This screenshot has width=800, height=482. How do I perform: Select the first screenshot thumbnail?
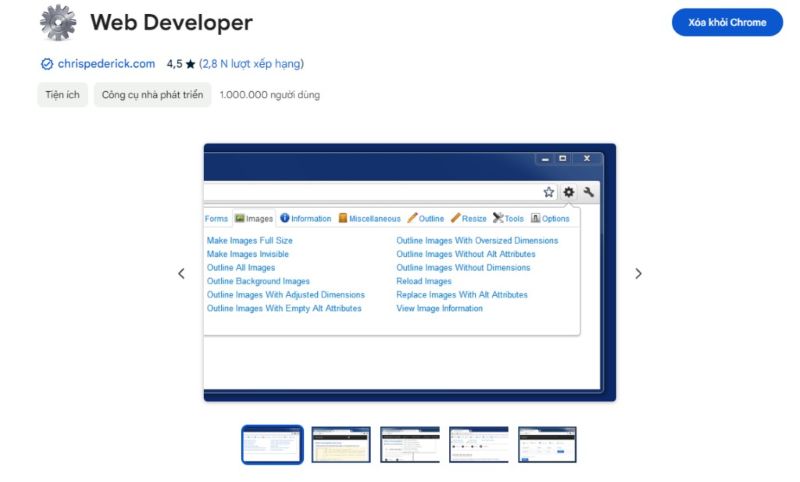[x=272, y=445]
